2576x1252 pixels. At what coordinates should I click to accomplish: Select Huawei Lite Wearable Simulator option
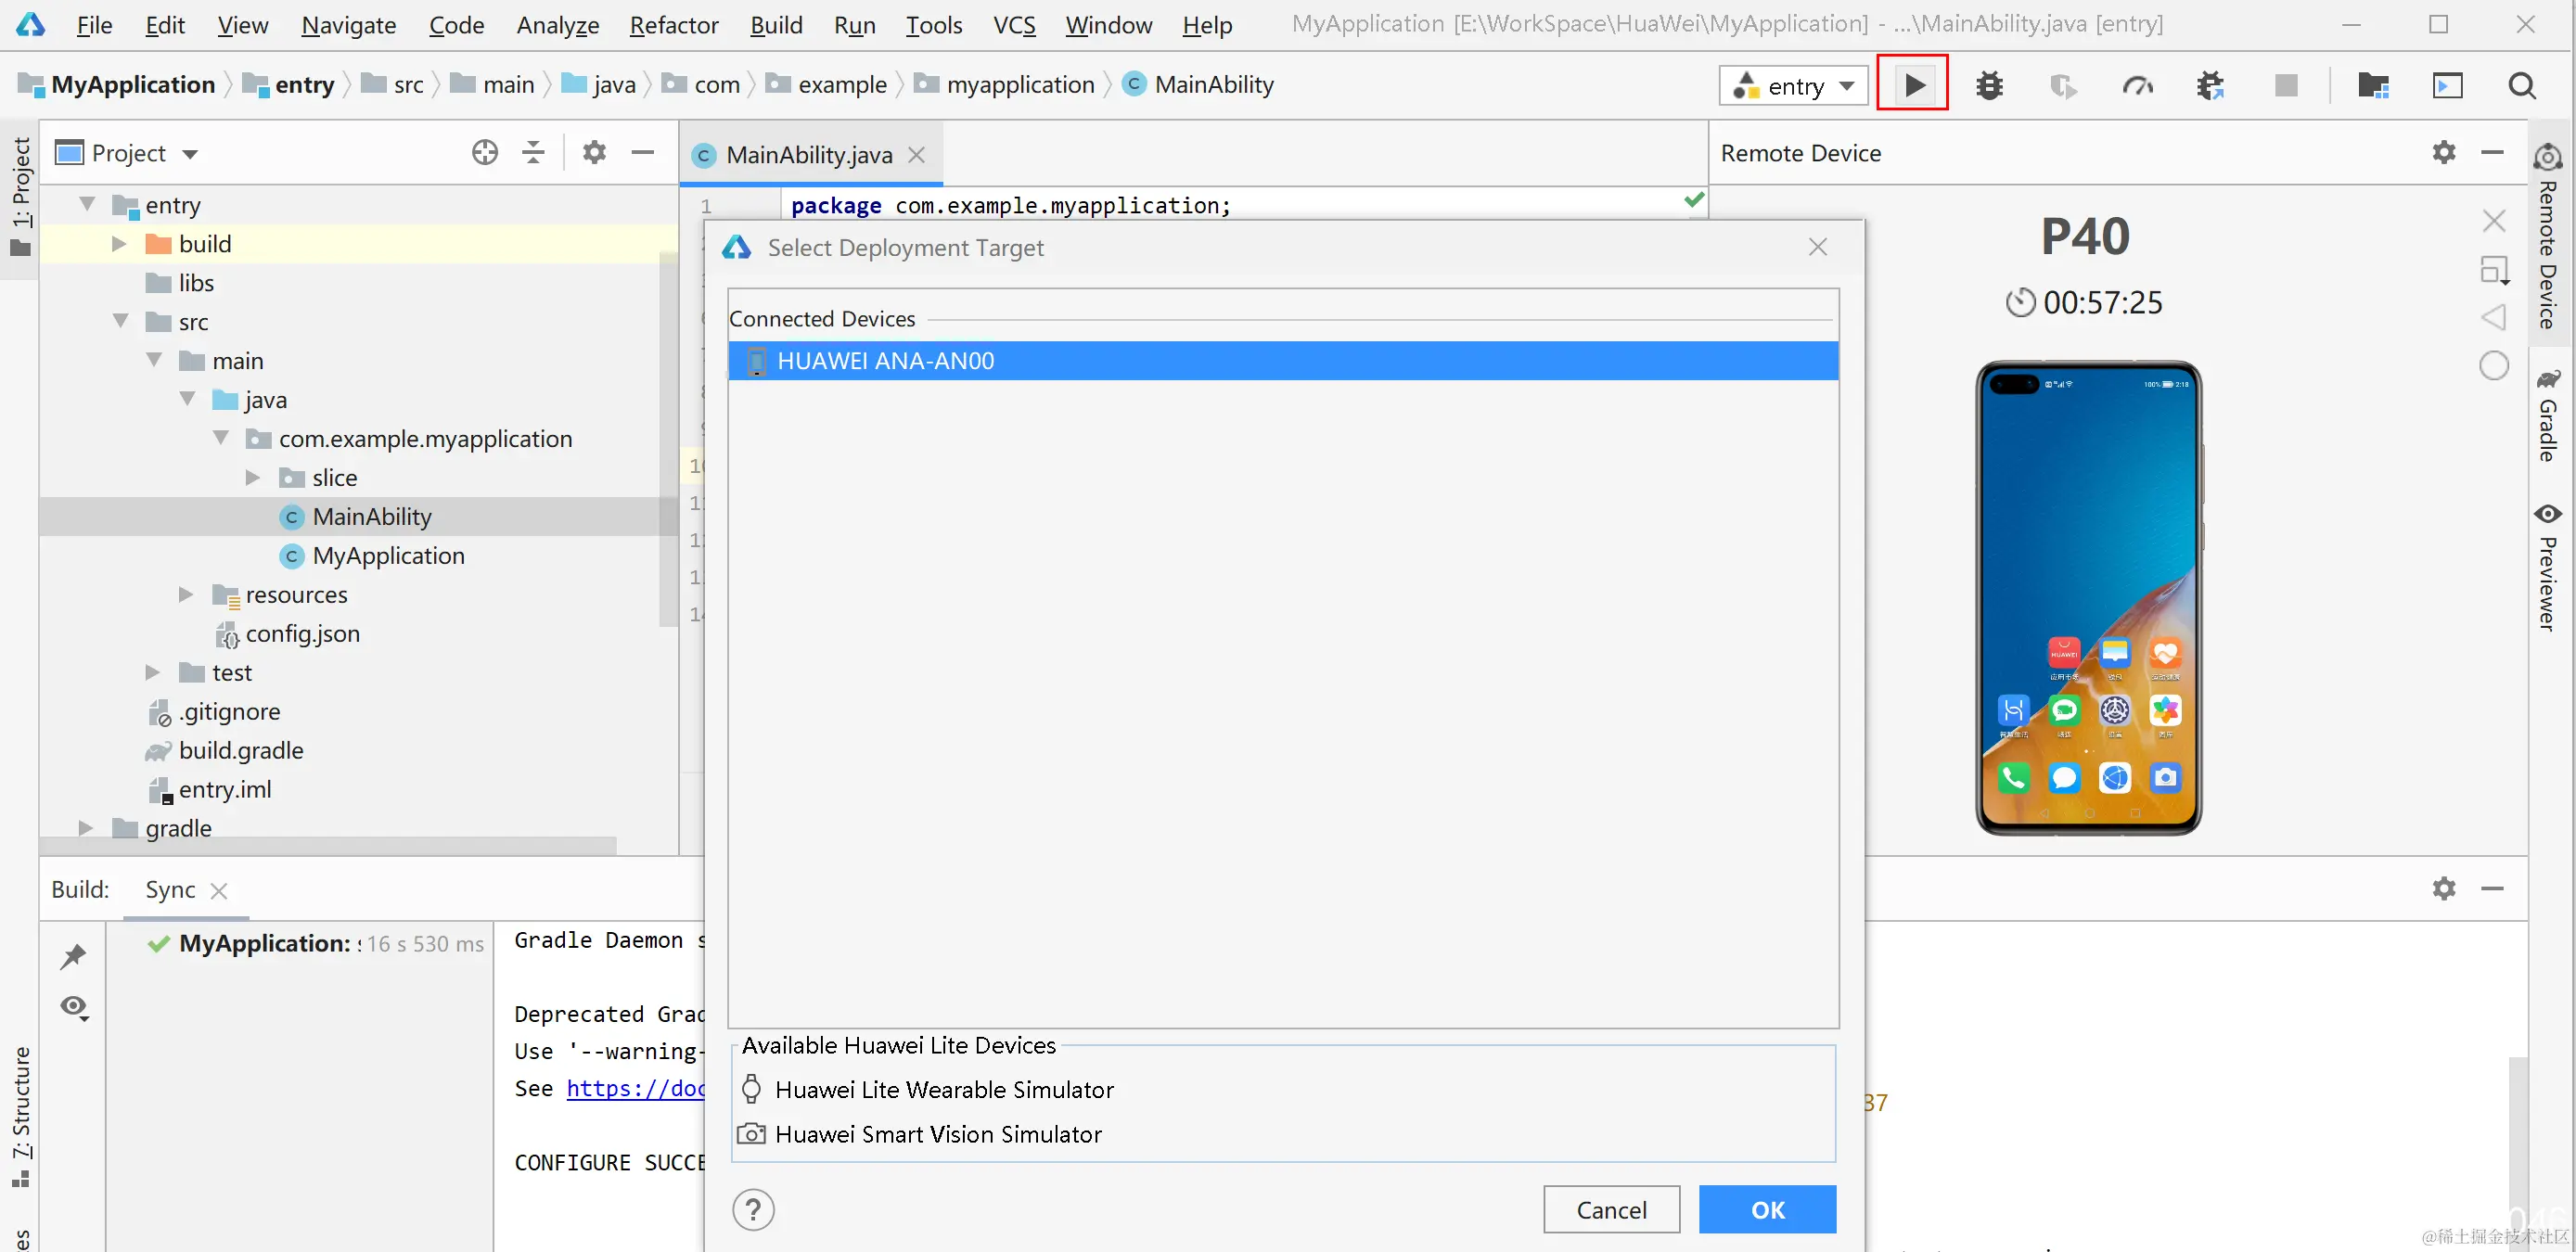tap(943, 1089)
